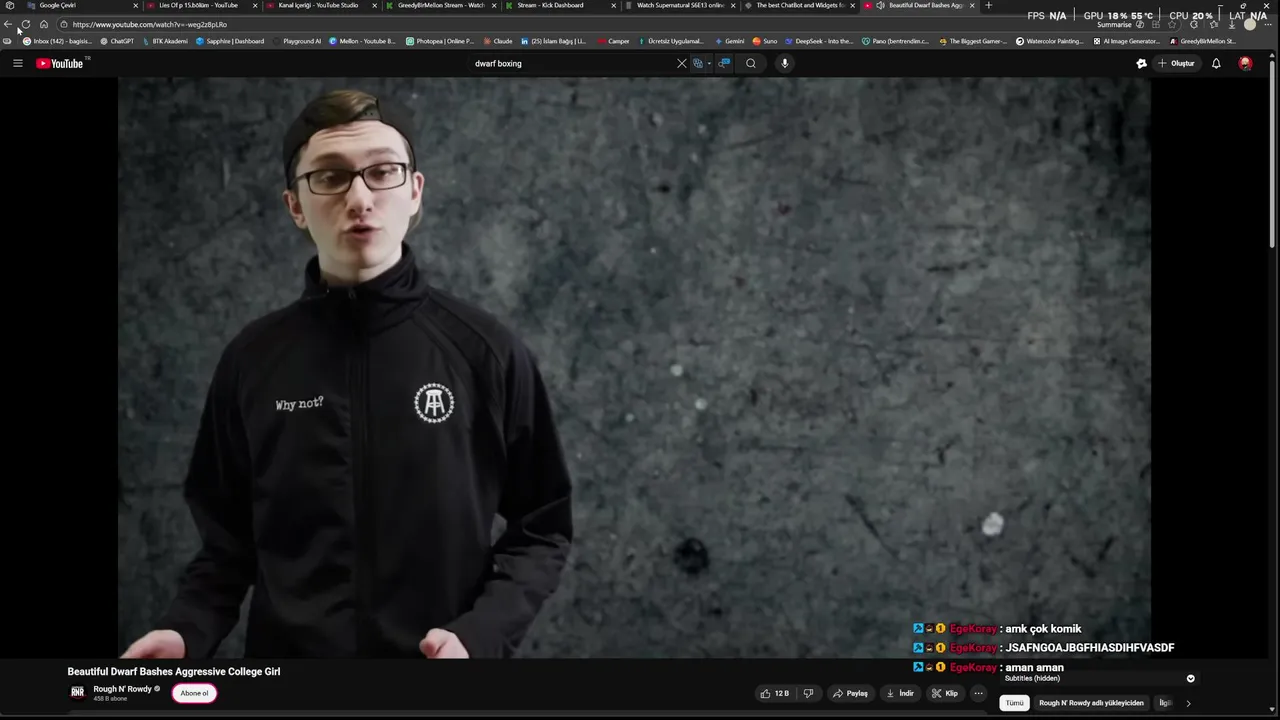This screenshot has height=720, width=1280.
Task: Open AI Image Generator bookmark
Action: tap(1127, 41)
